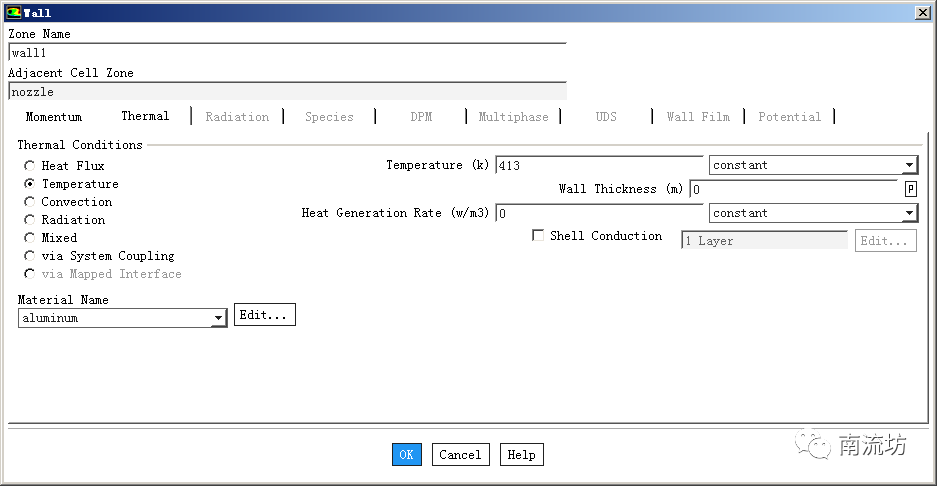
Task: Click the P parameter button for Wall Thickness
Action: (910, 189)
